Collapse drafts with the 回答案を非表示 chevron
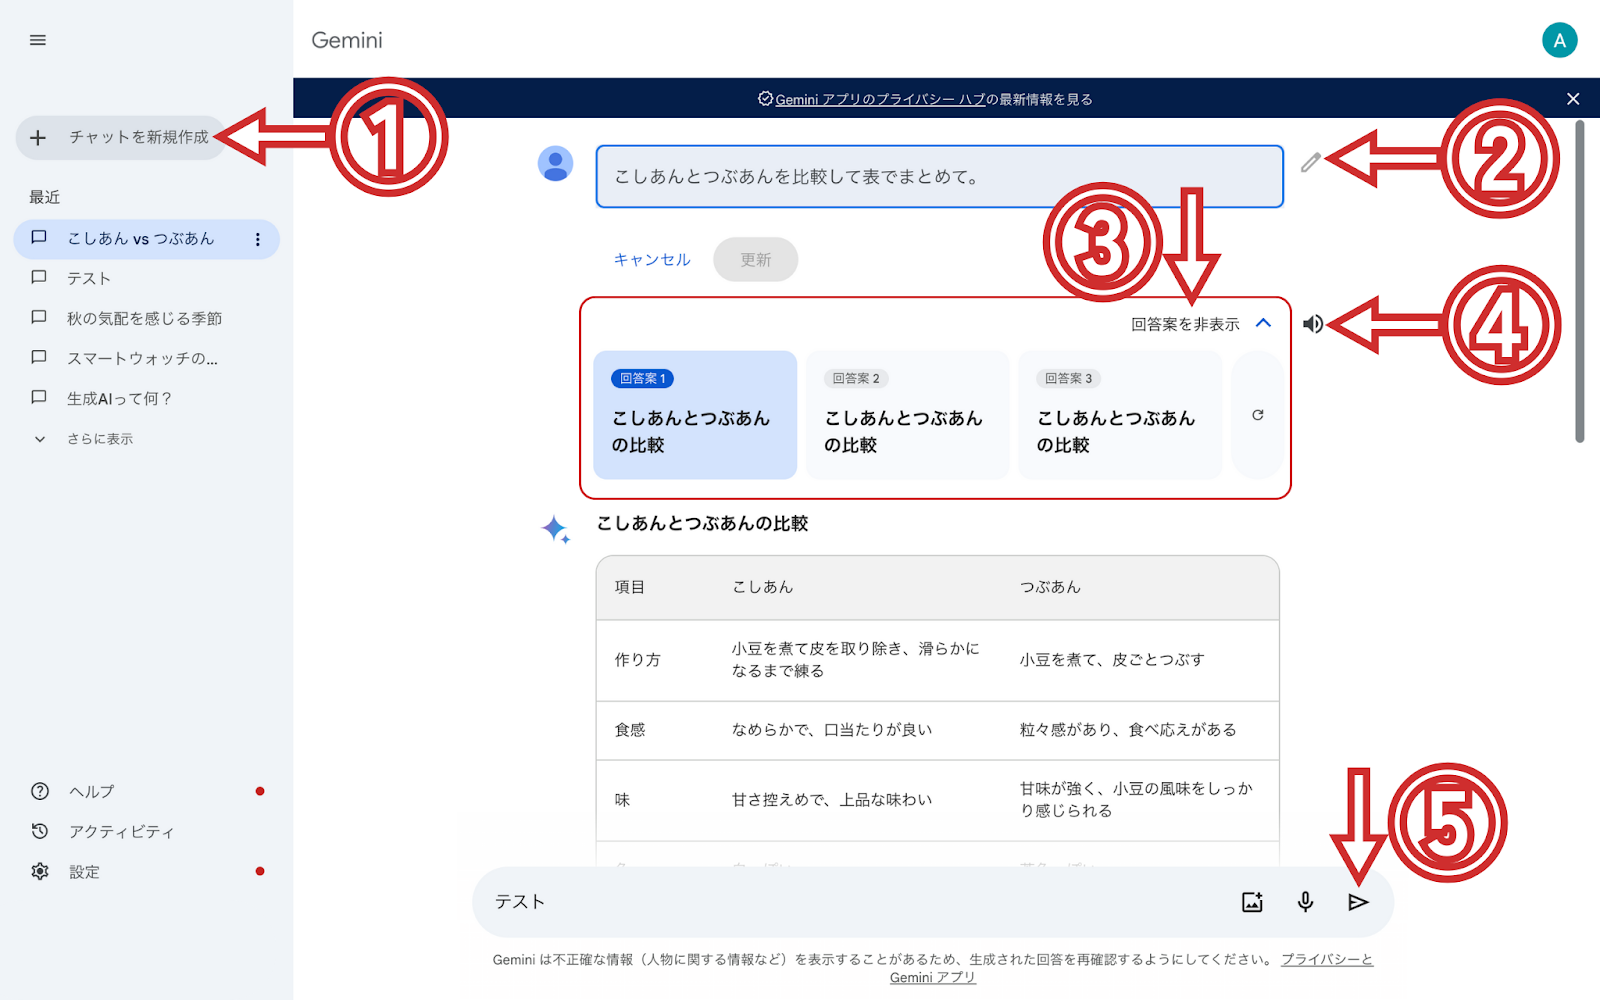The width and height of the screenshot is (1600, 1000). pos(1263,323)
